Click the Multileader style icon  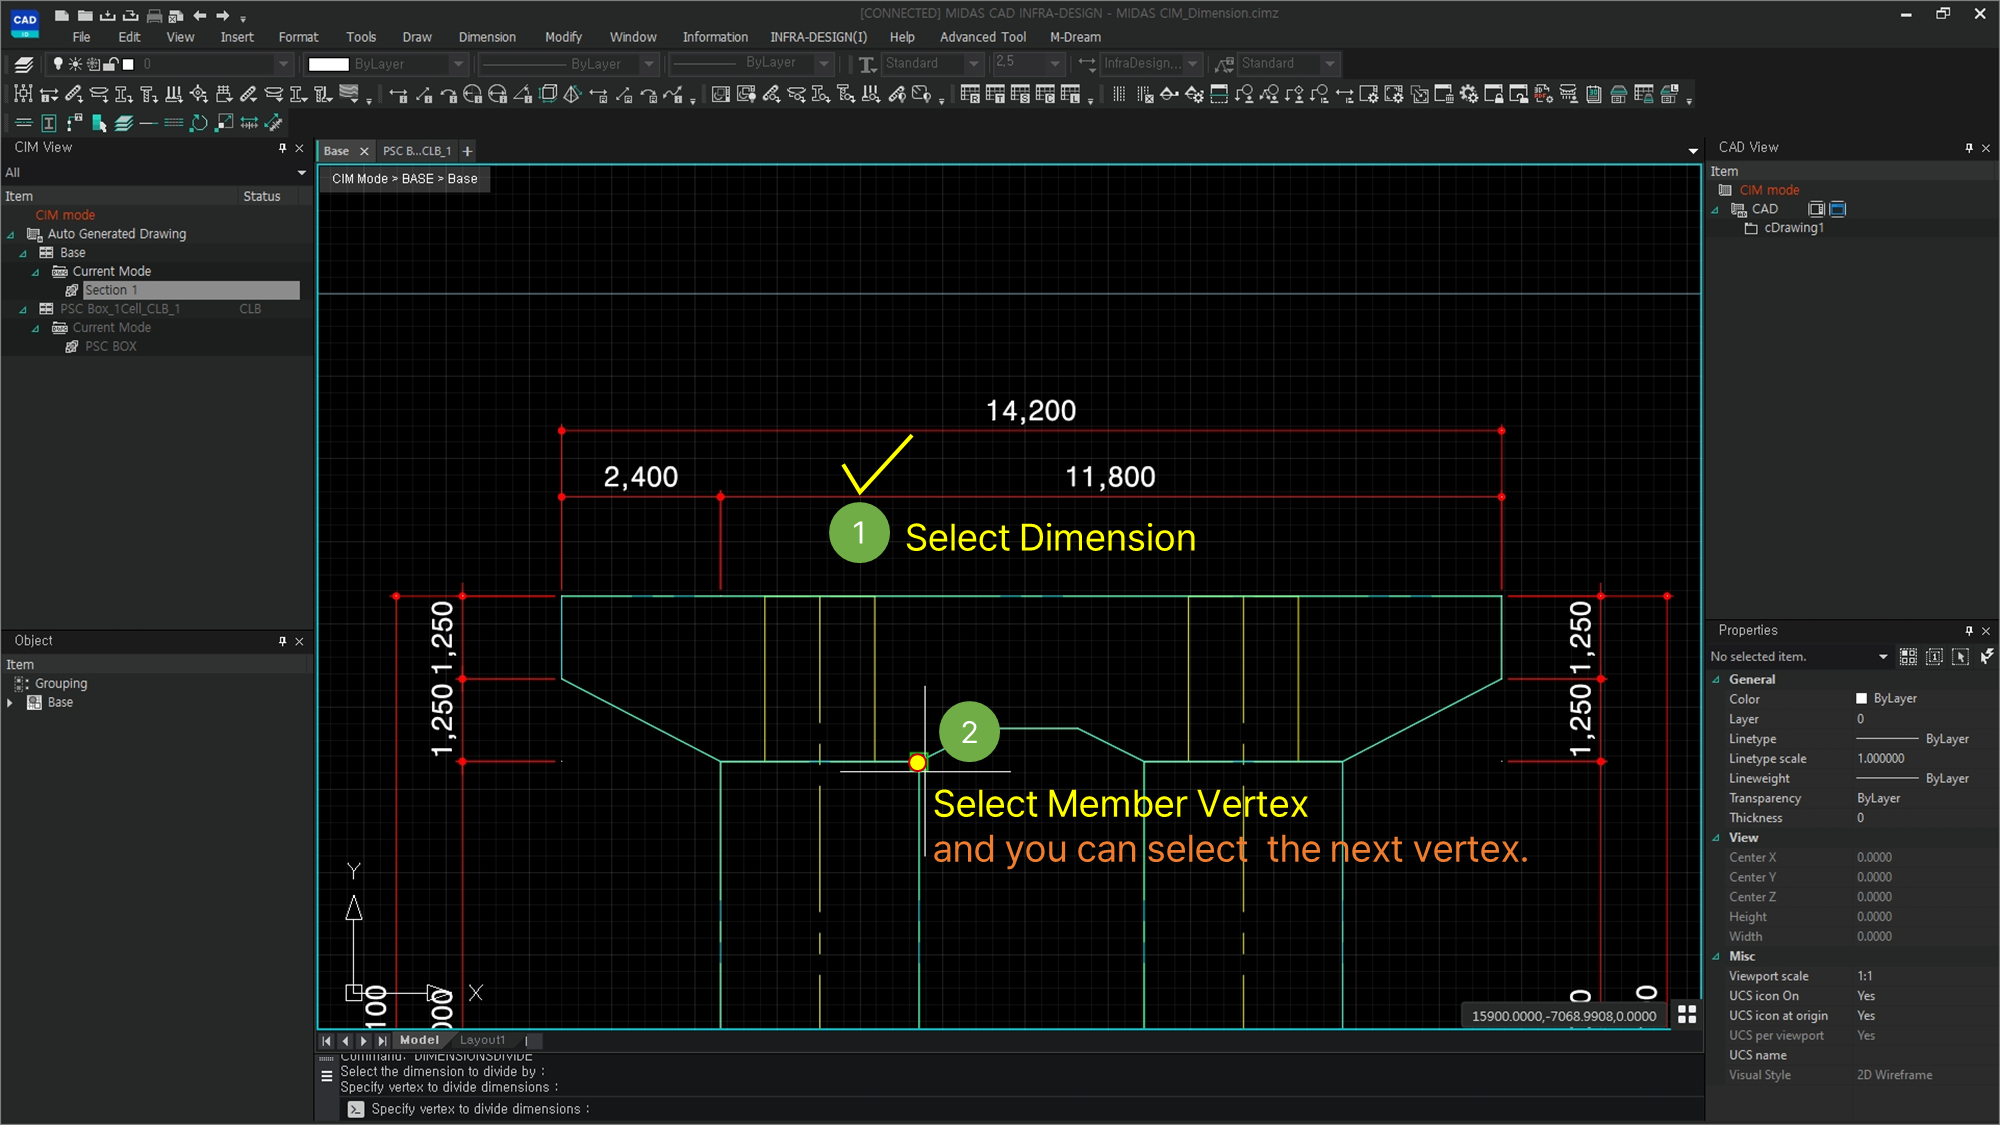(1224, 64)
